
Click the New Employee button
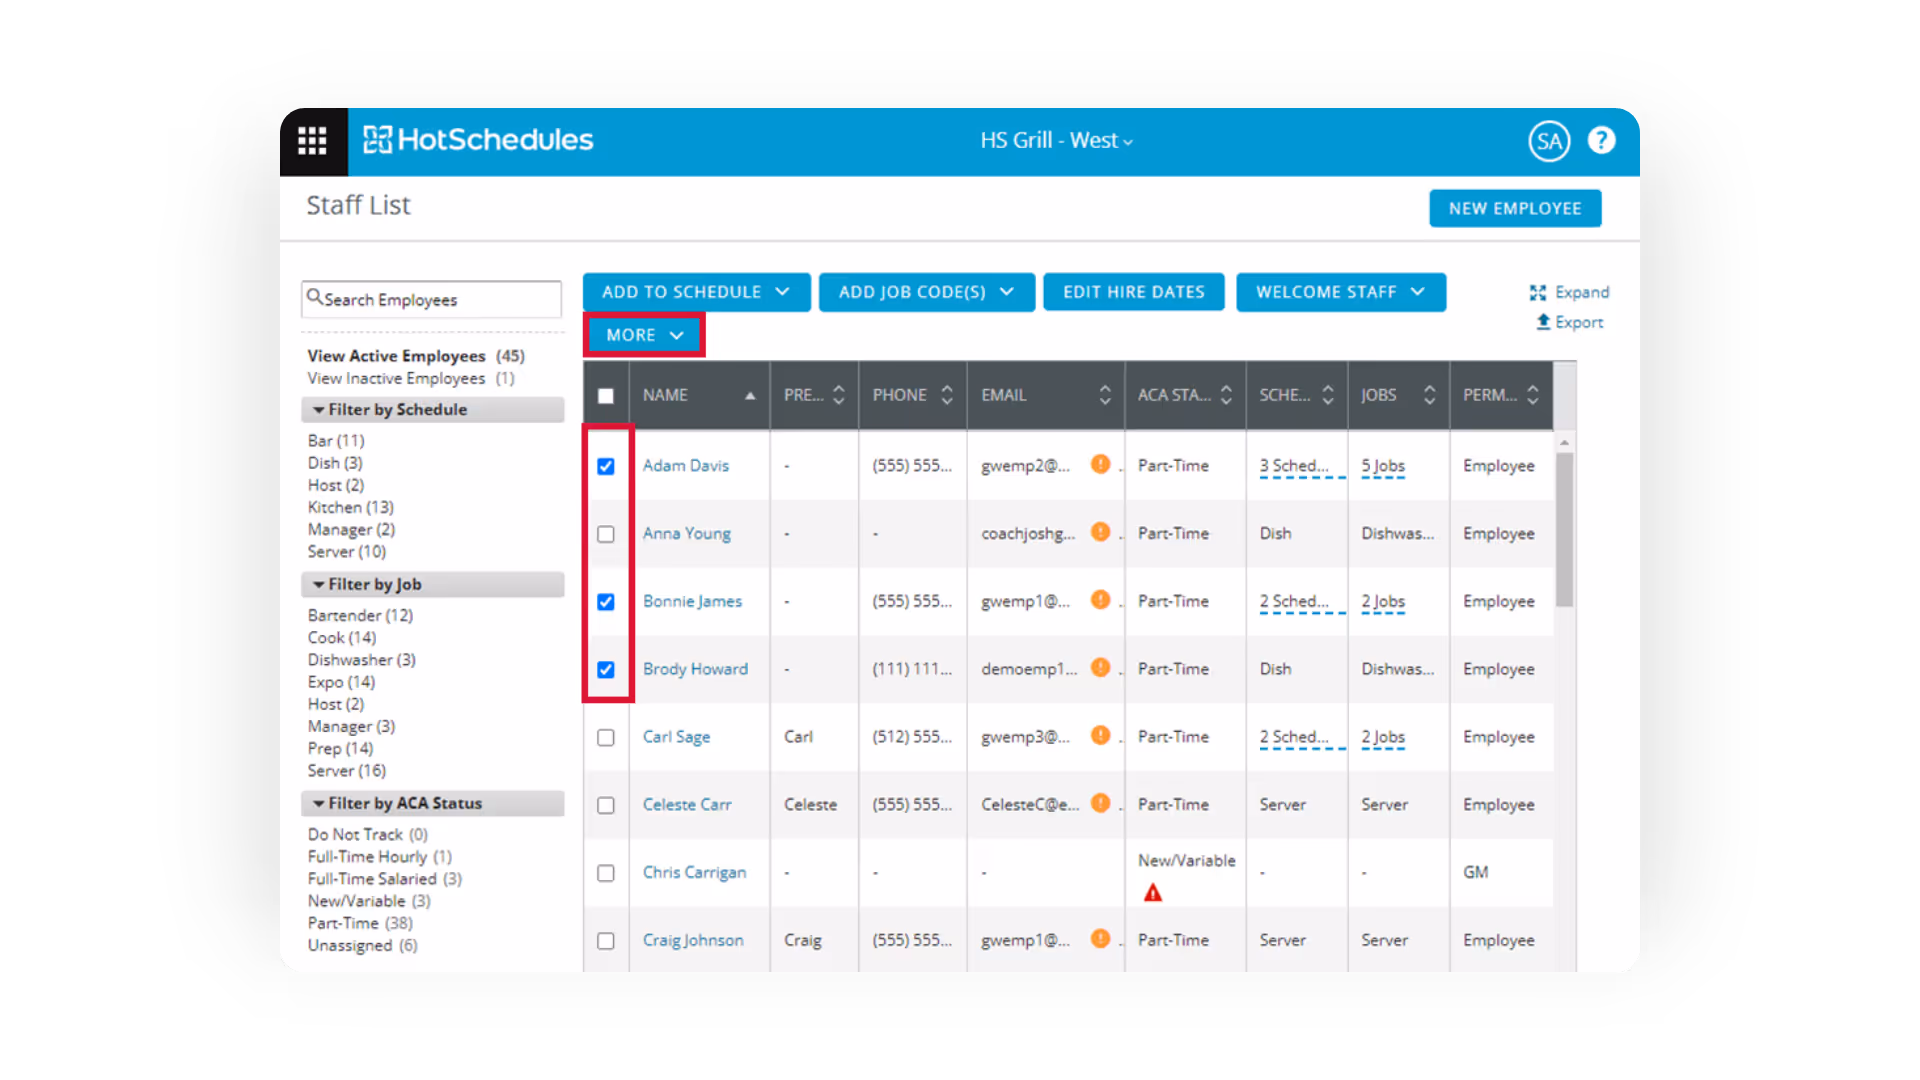[x=1514, y=208]
